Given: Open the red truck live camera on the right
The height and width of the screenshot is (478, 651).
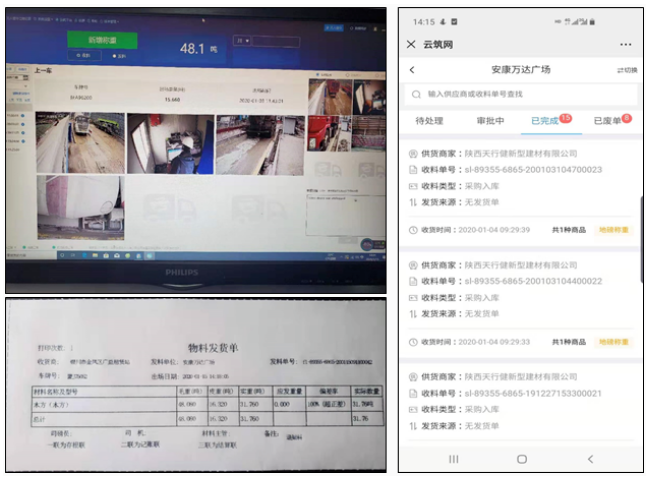Looking at the screenshot, I should click(329, 133).
